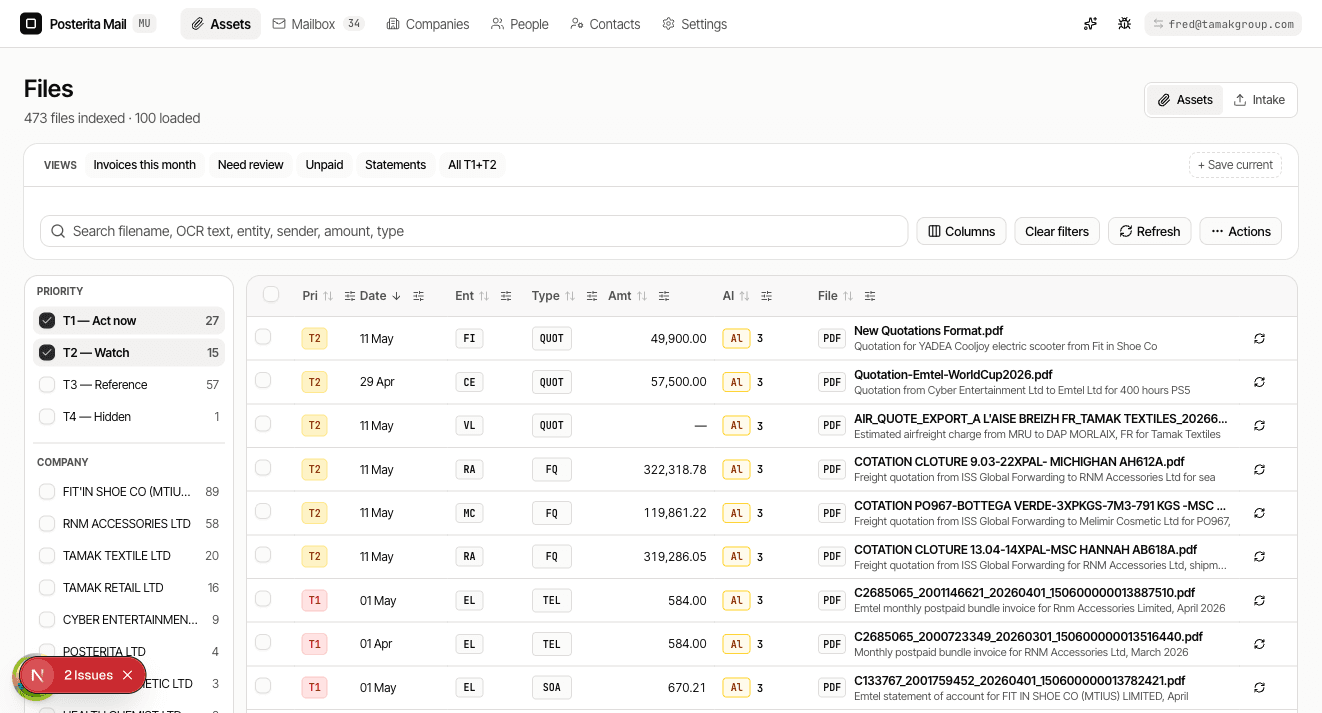Open filter icon for AI column

click(x=766, y=296)
